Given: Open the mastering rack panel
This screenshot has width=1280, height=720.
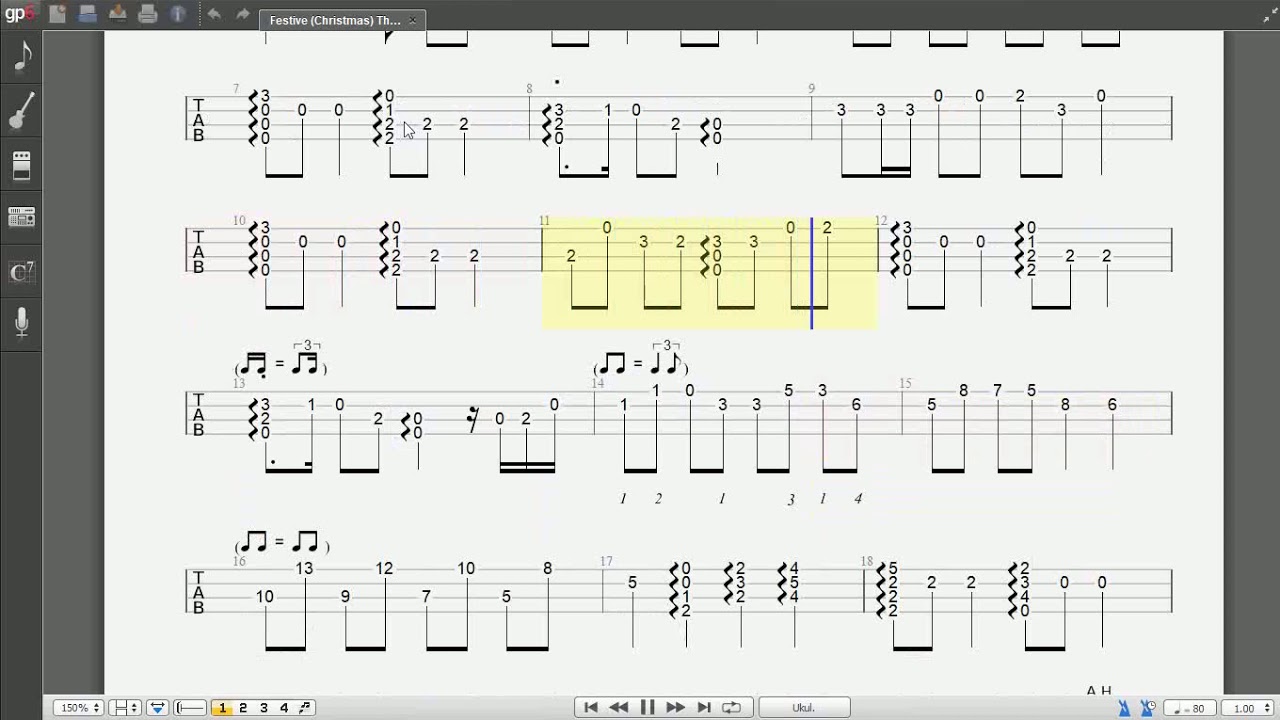Looking at the screenshot, I should pos(22,216).
